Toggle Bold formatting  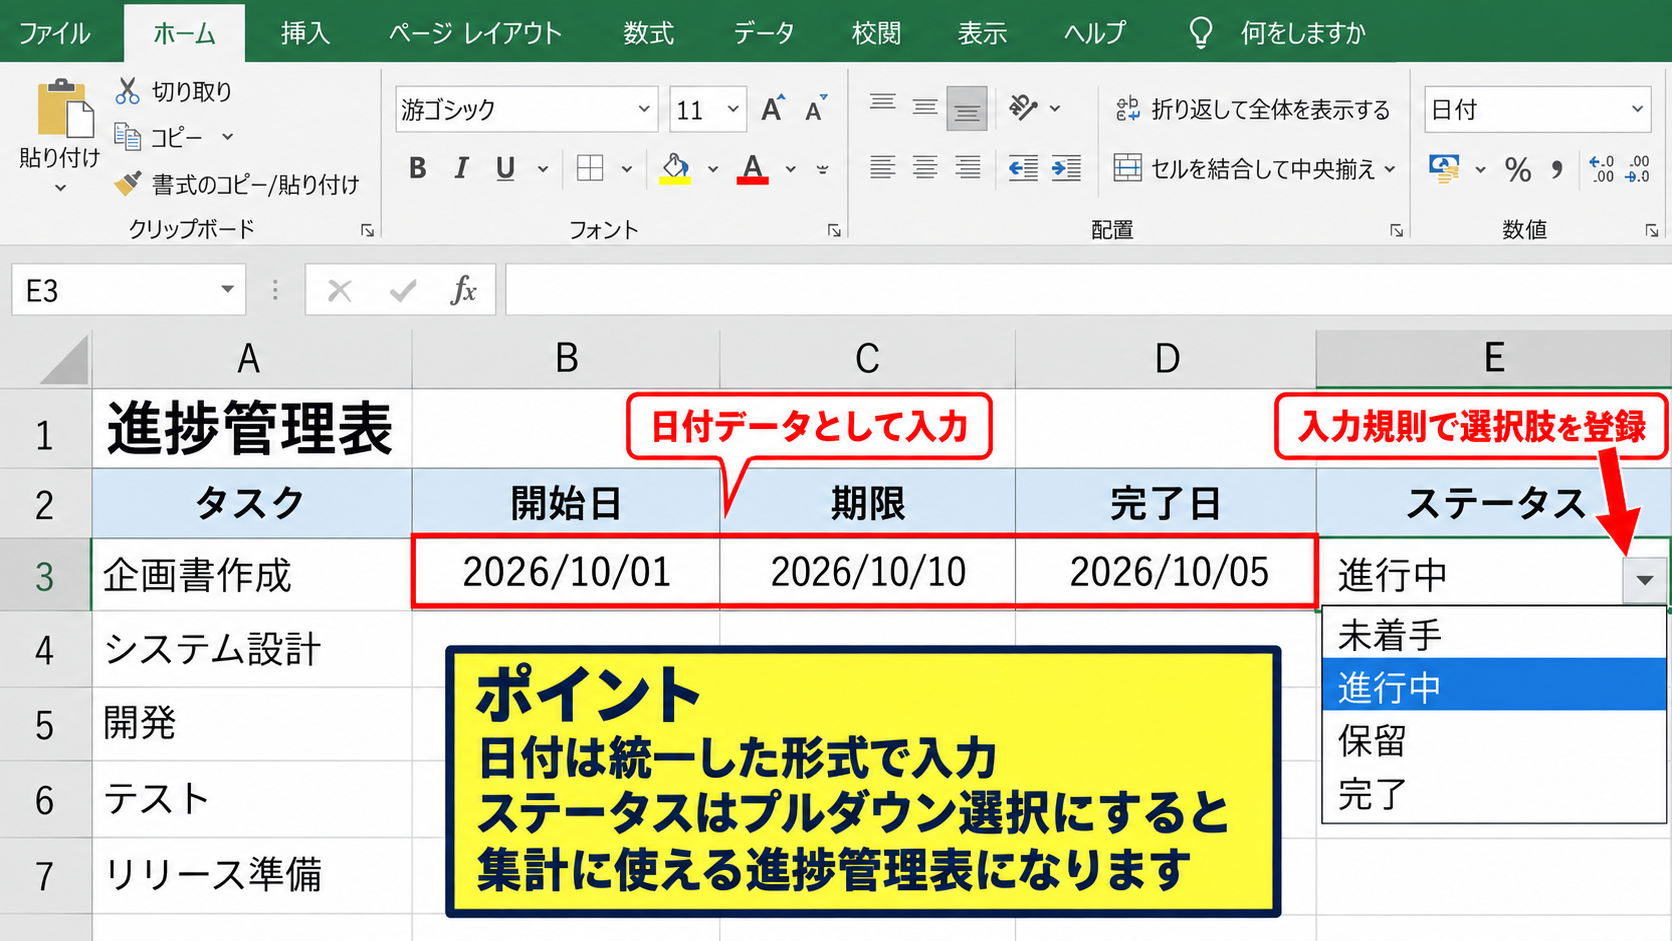[418, 168]
